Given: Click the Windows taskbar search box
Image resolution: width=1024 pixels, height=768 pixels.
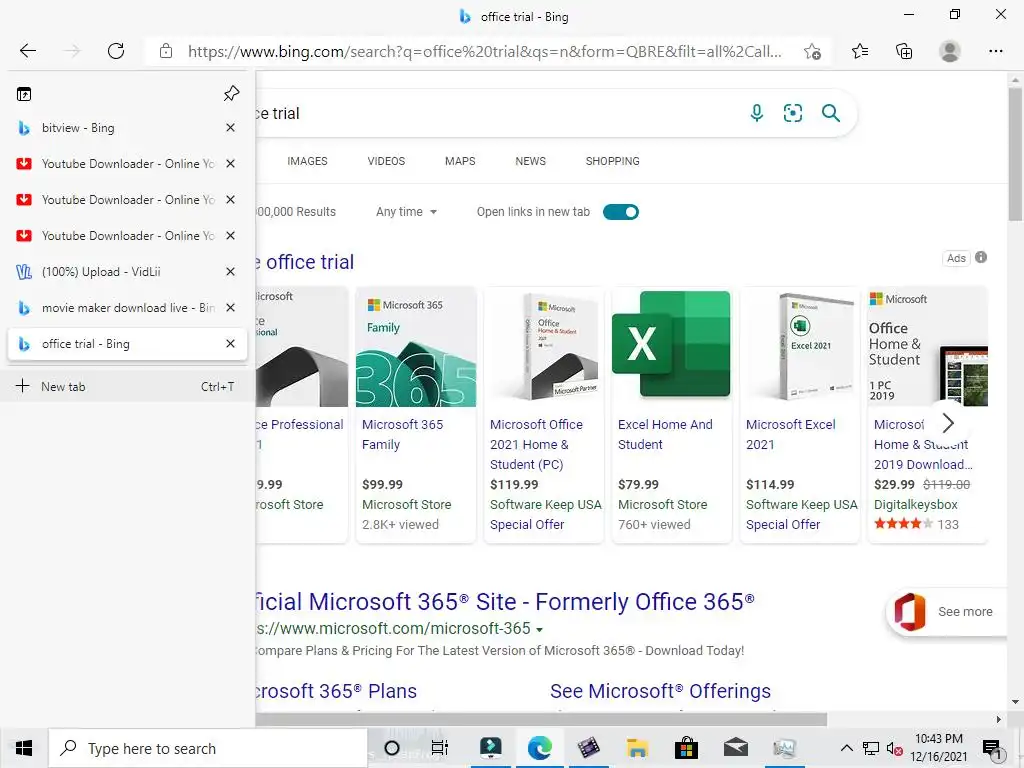Looking at the screenshot, I should click(x=208, y=748).
